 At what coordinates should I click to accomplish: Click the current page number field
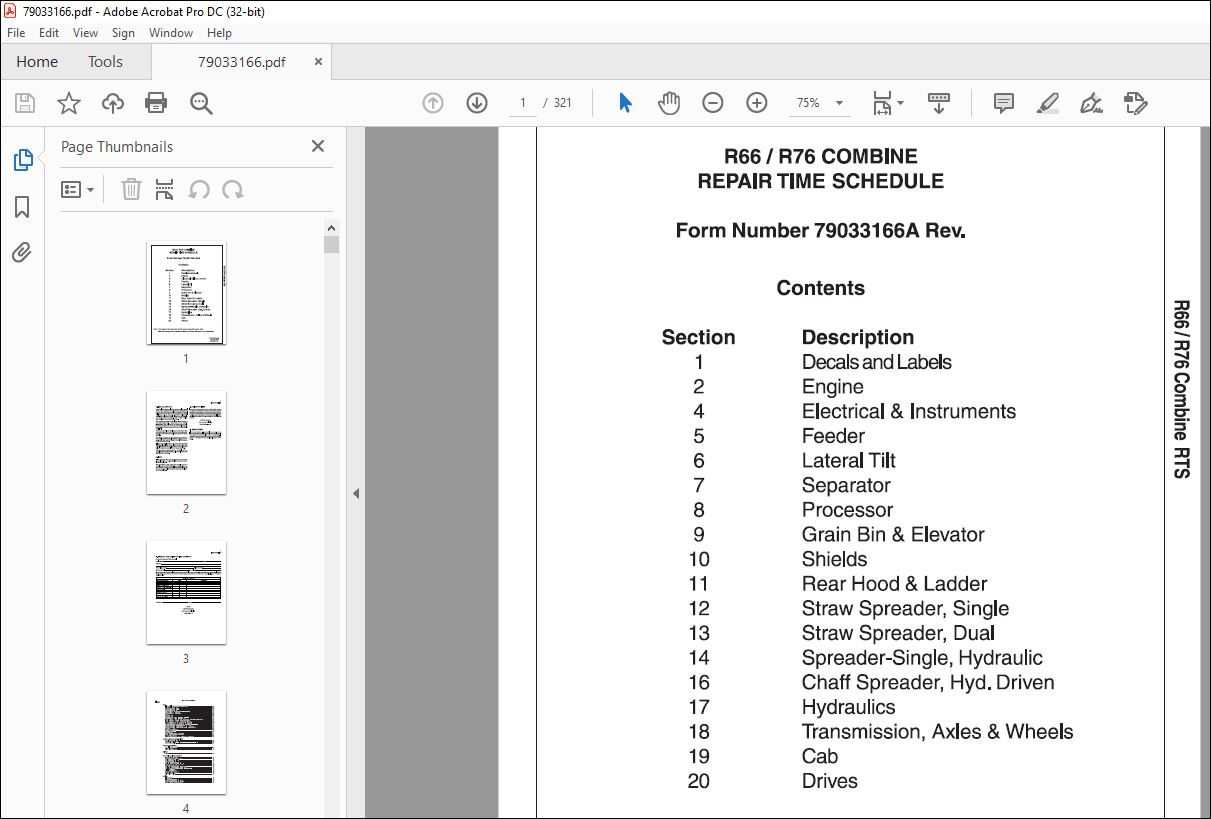[522, 103]
